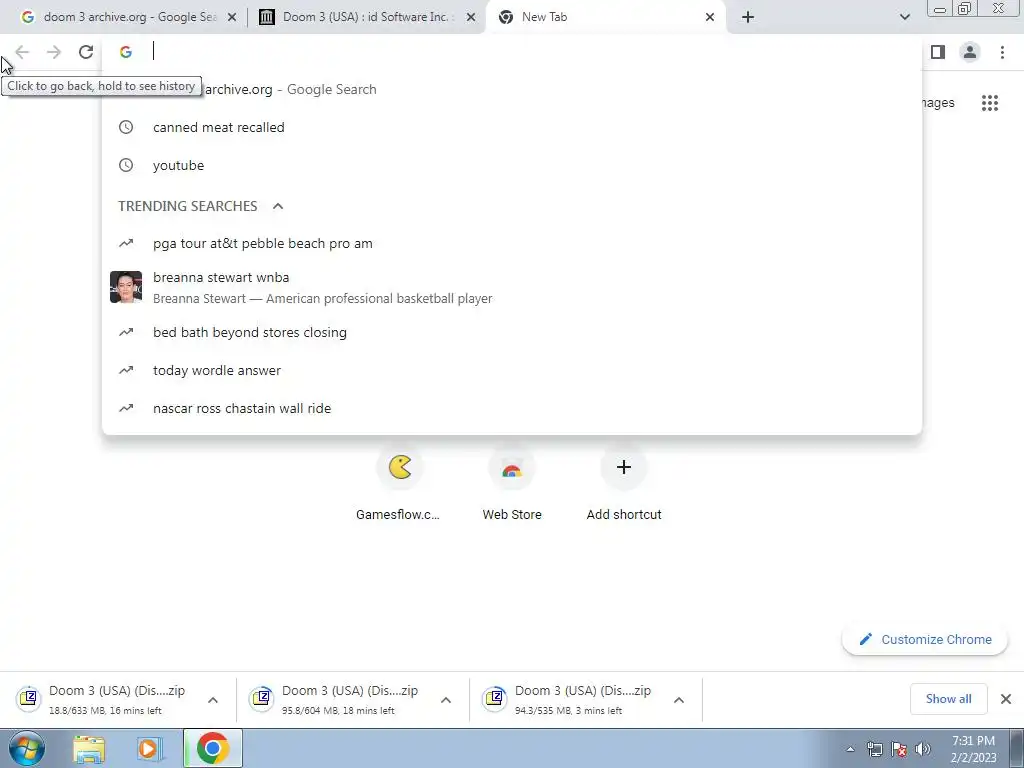
Task: Select 'nascar ross chastain wall ride'
Action: tap(512, 408)
